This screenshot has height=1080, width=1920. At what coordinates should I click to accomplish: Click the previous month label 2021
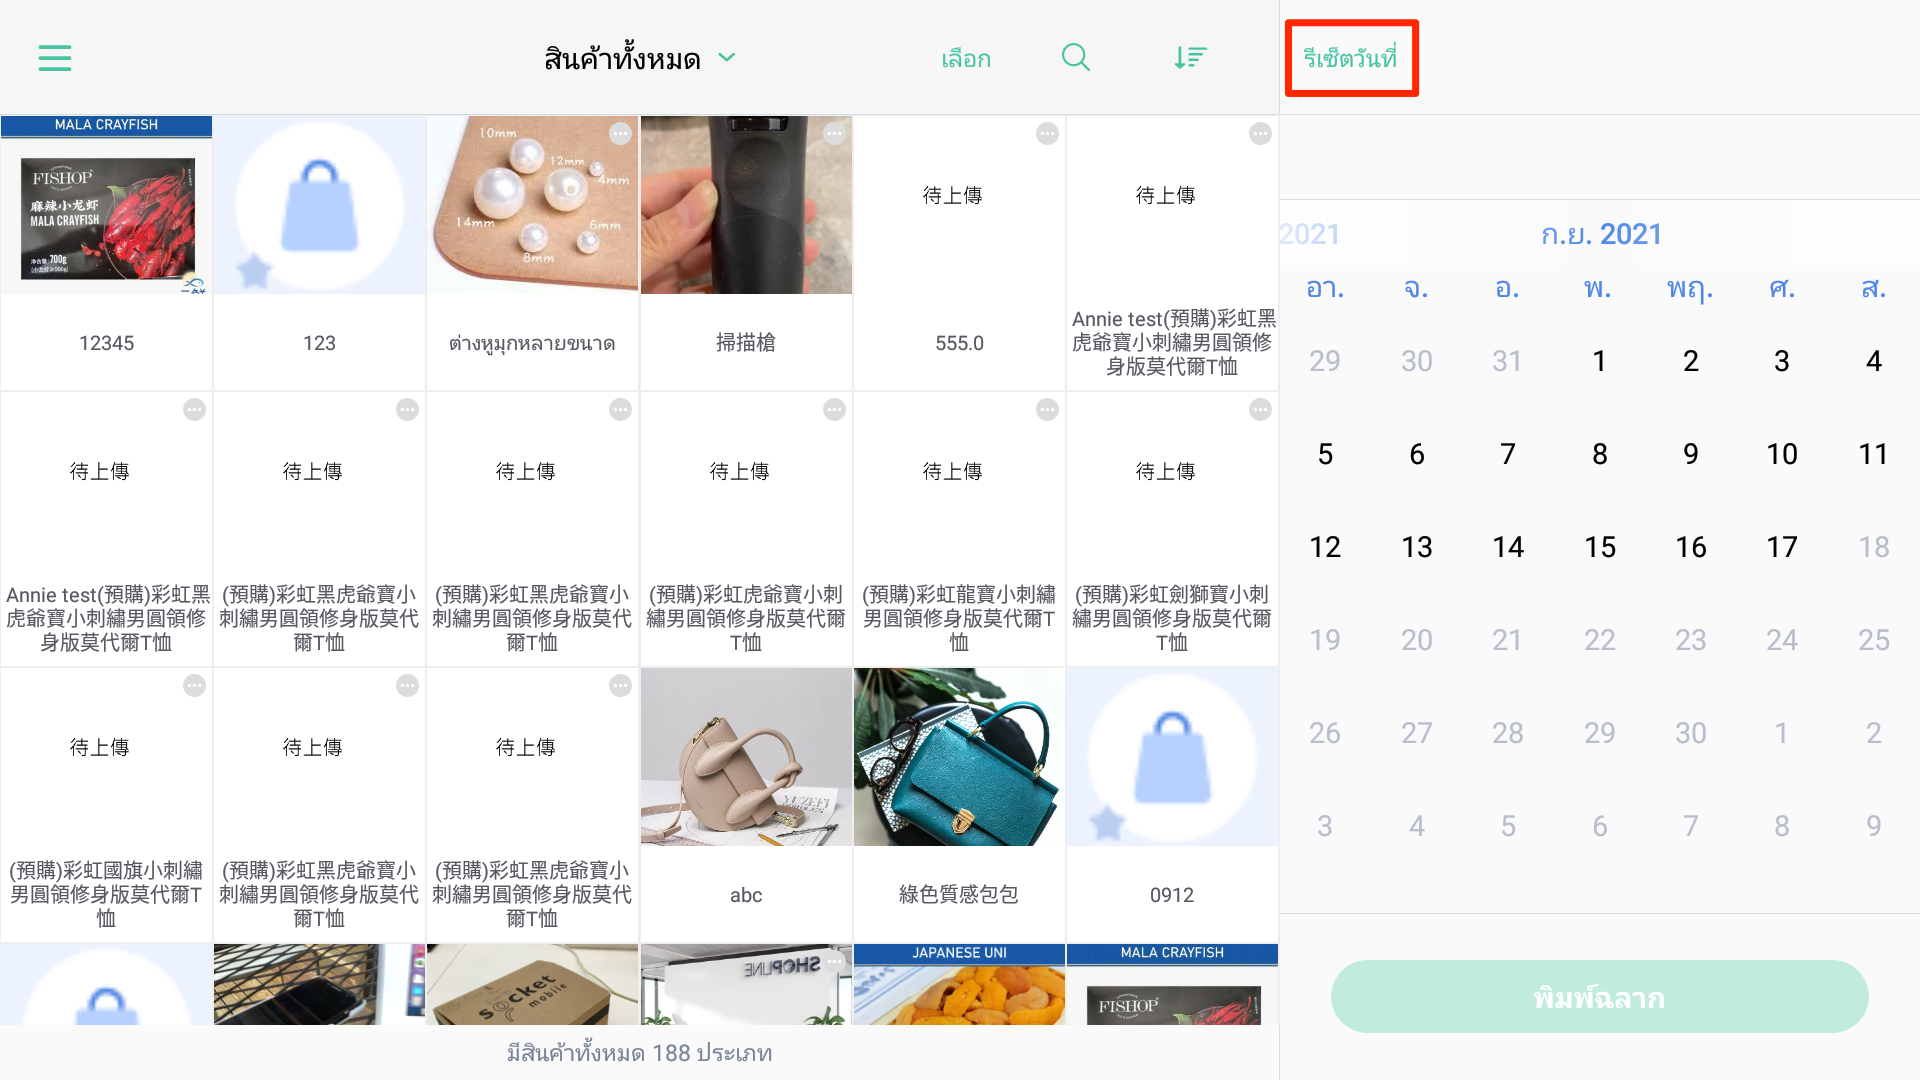(1310, 234)
